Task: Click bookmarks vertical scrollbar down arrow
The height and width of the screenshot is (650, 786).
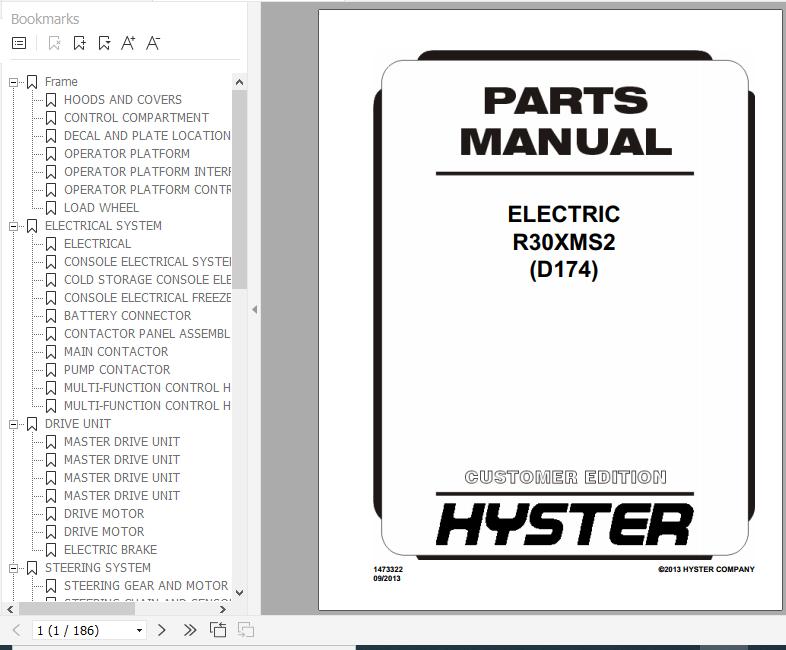Action: click(x=240, y=593)
